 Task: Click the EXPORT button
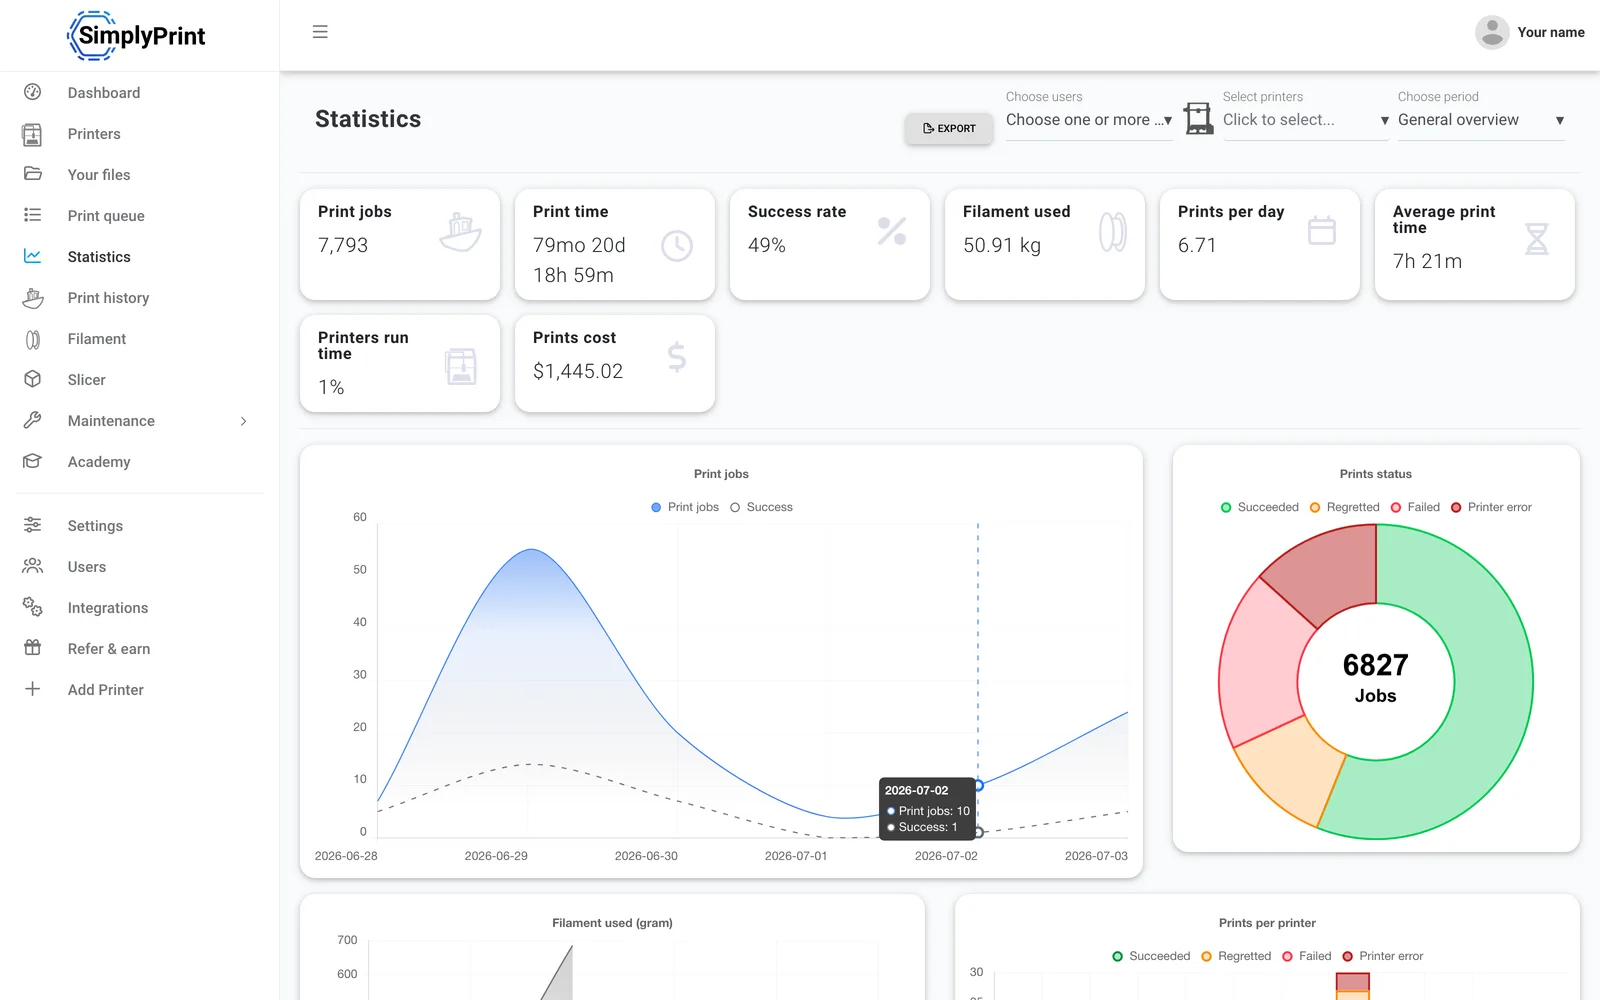tap(949, 128)
